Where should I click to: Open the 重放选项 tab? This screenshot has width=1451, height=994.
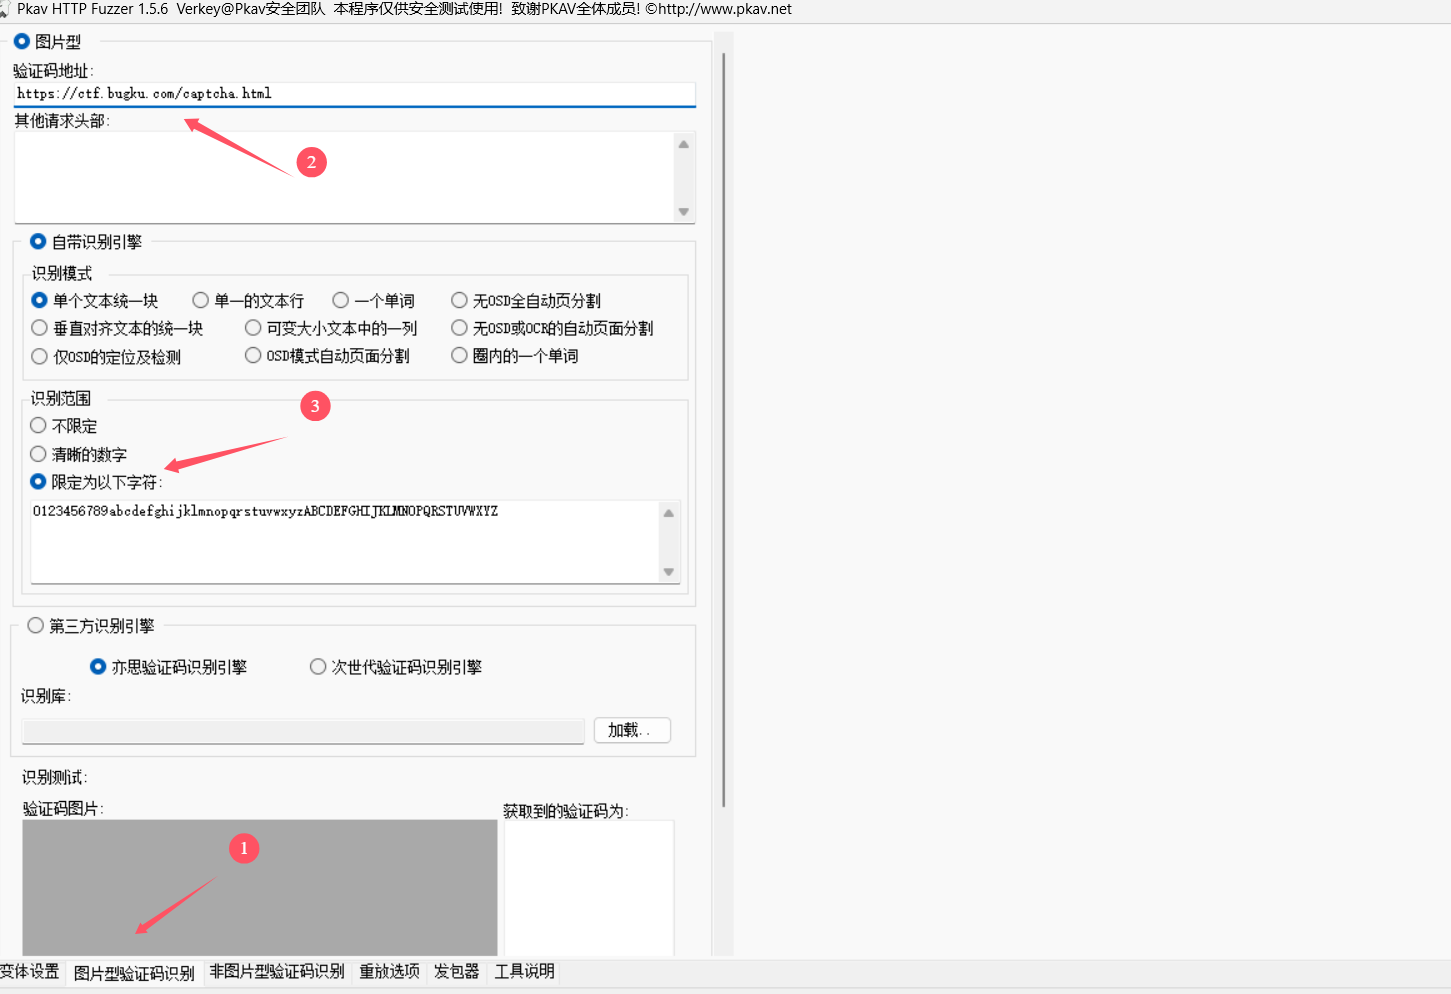390,972
